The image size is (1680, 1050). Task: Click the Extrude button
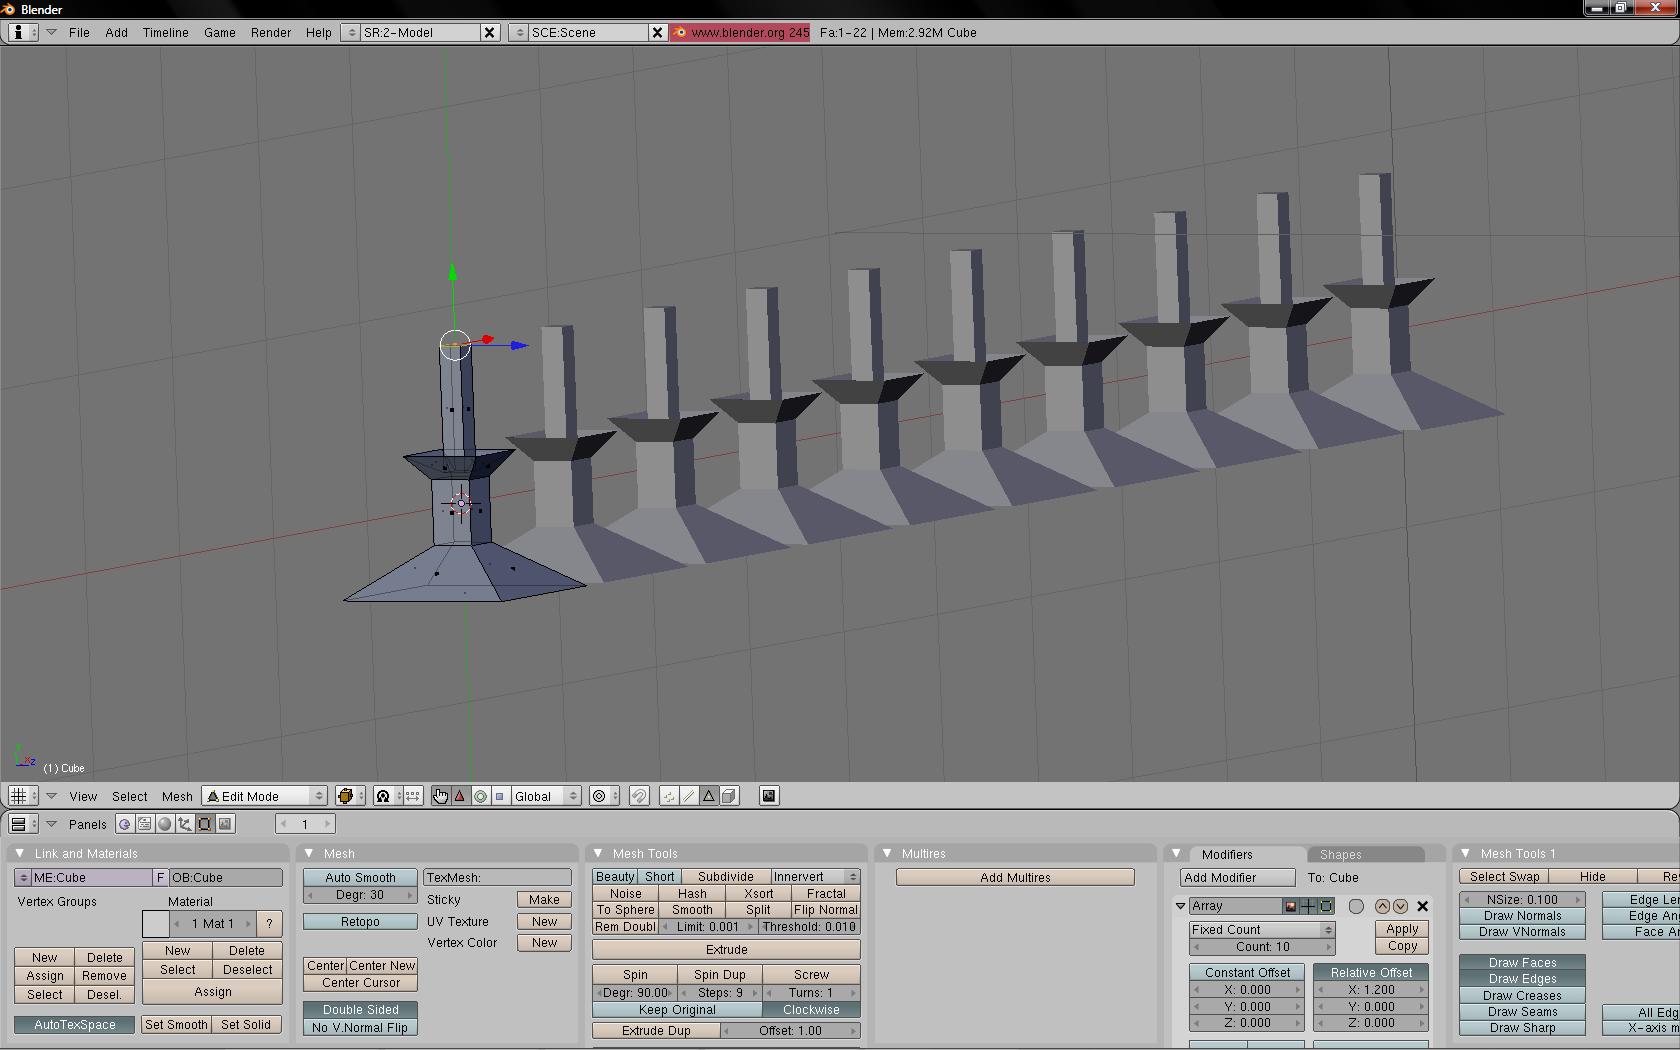[726, 950]
